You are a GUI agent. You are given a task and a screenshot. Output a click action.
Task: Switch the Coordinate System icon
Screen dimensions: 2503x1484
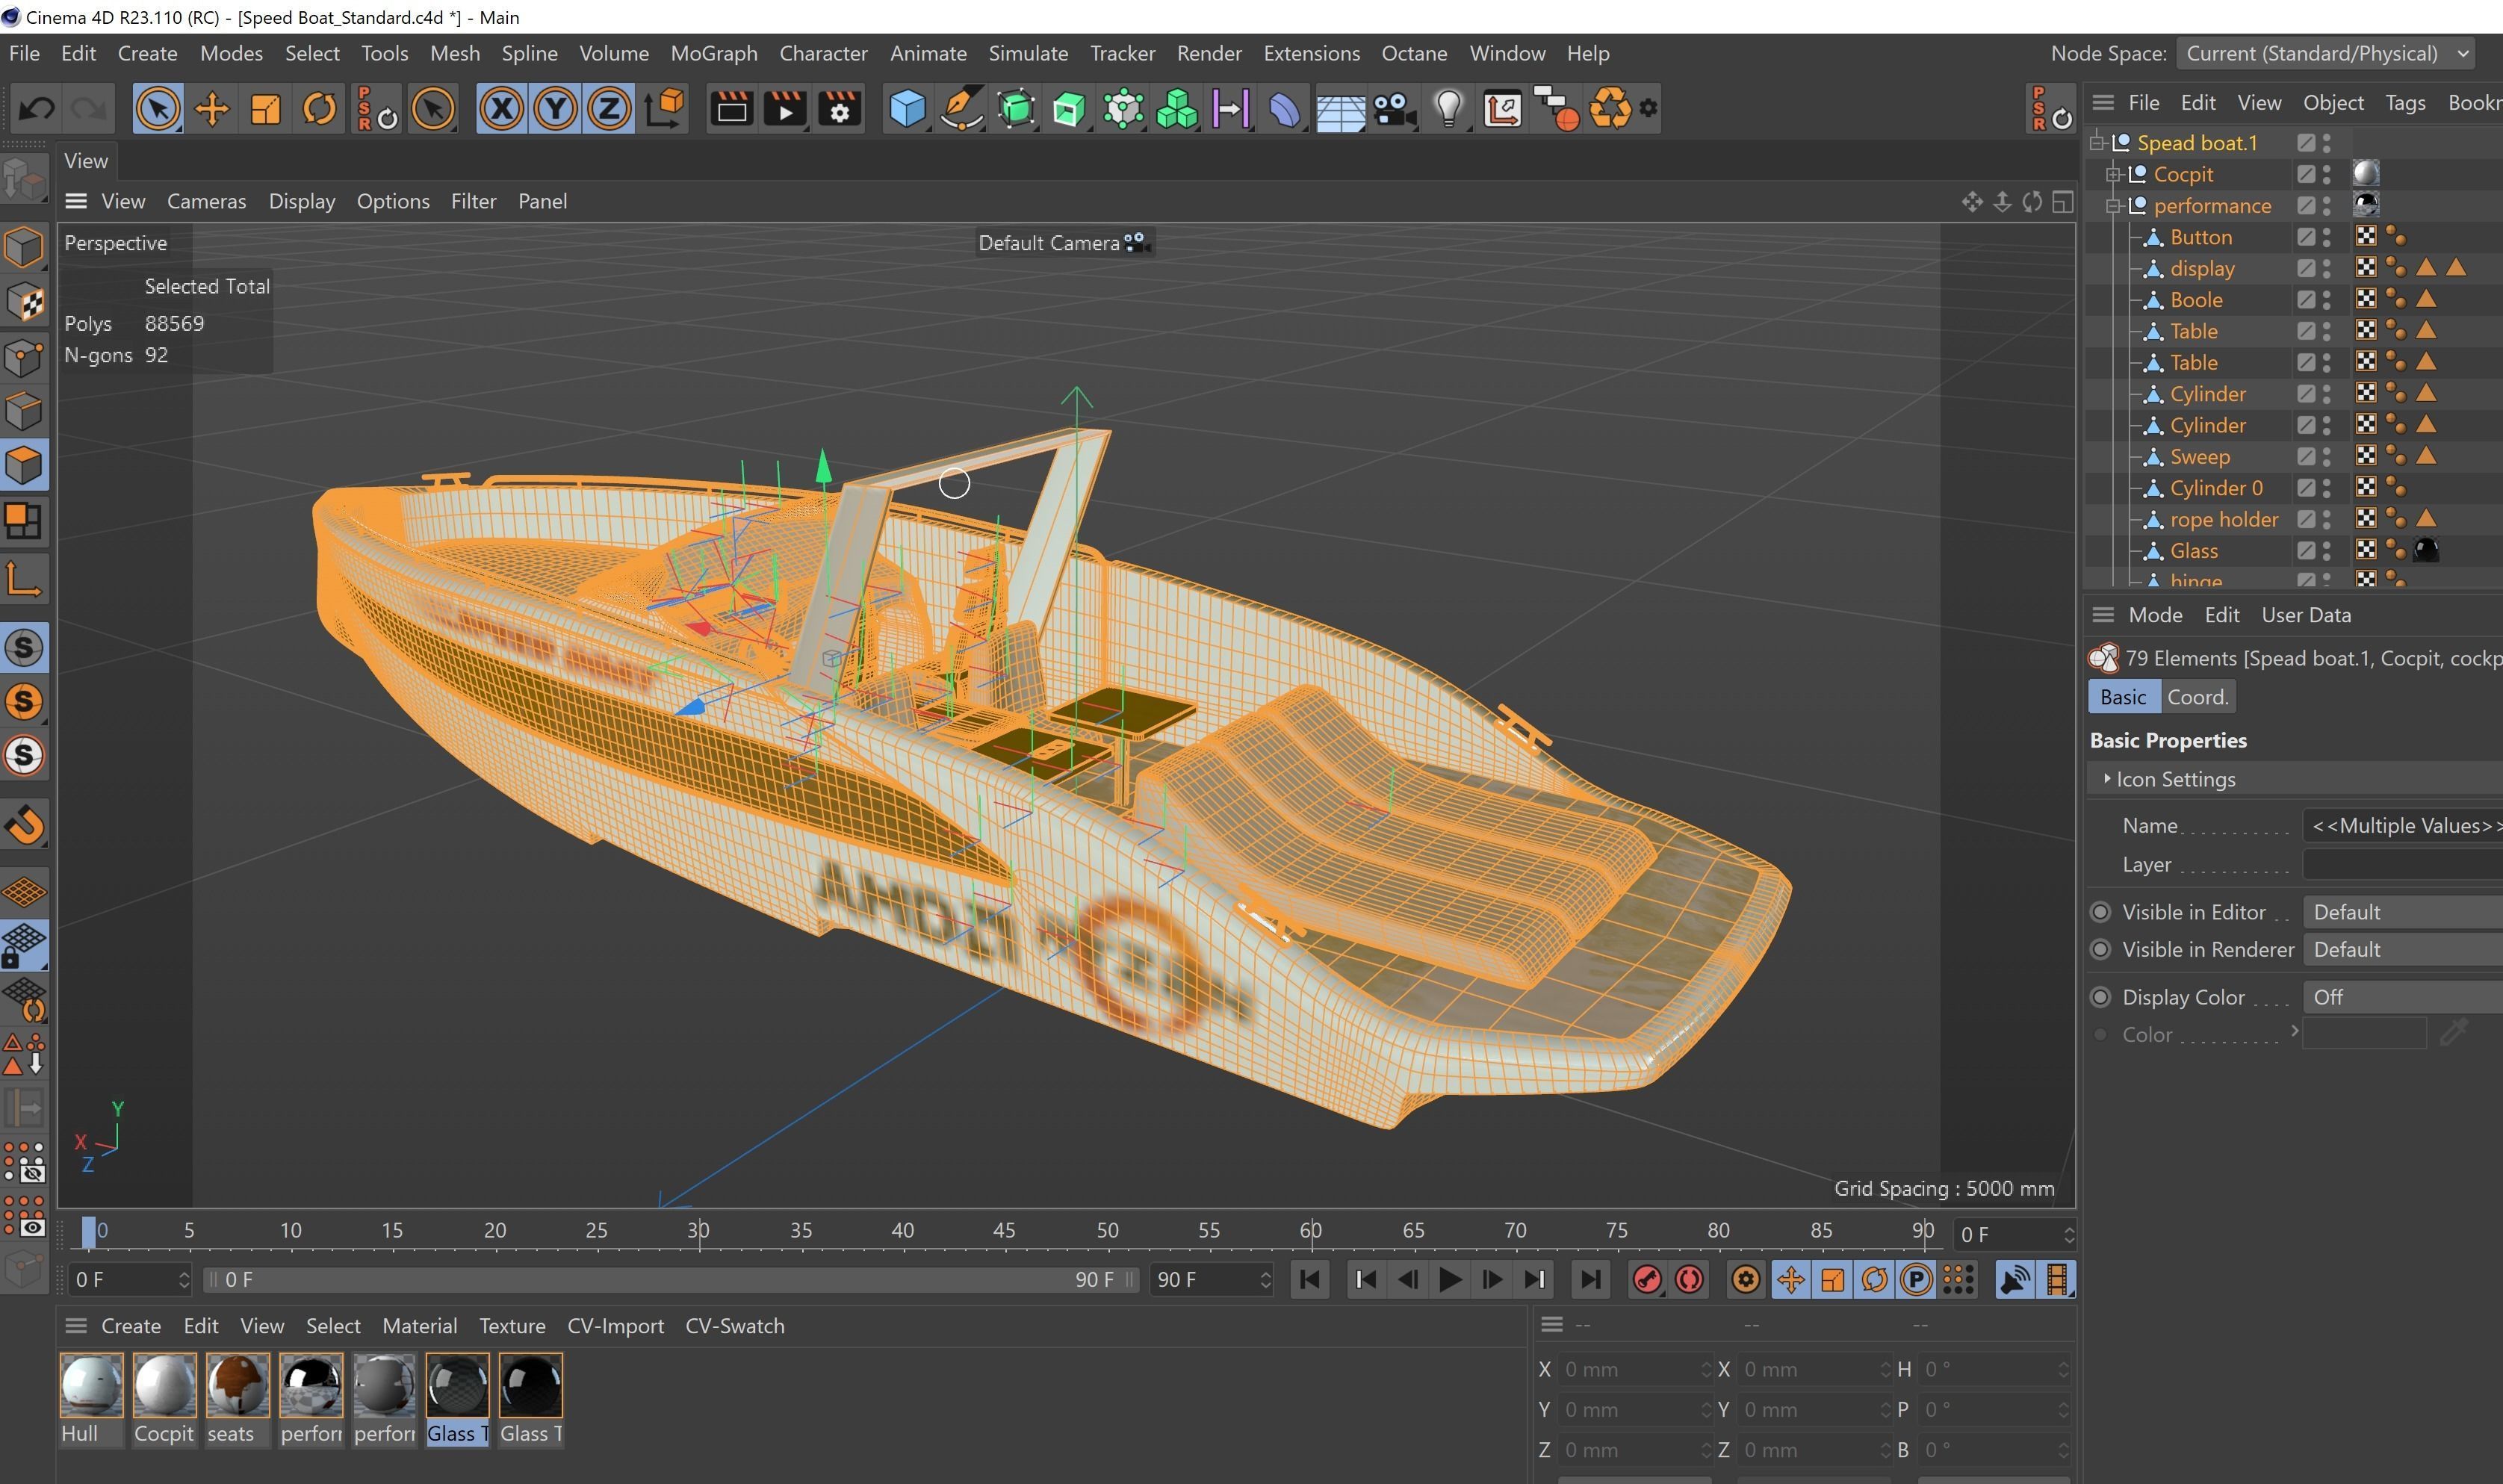coord(665,108)
